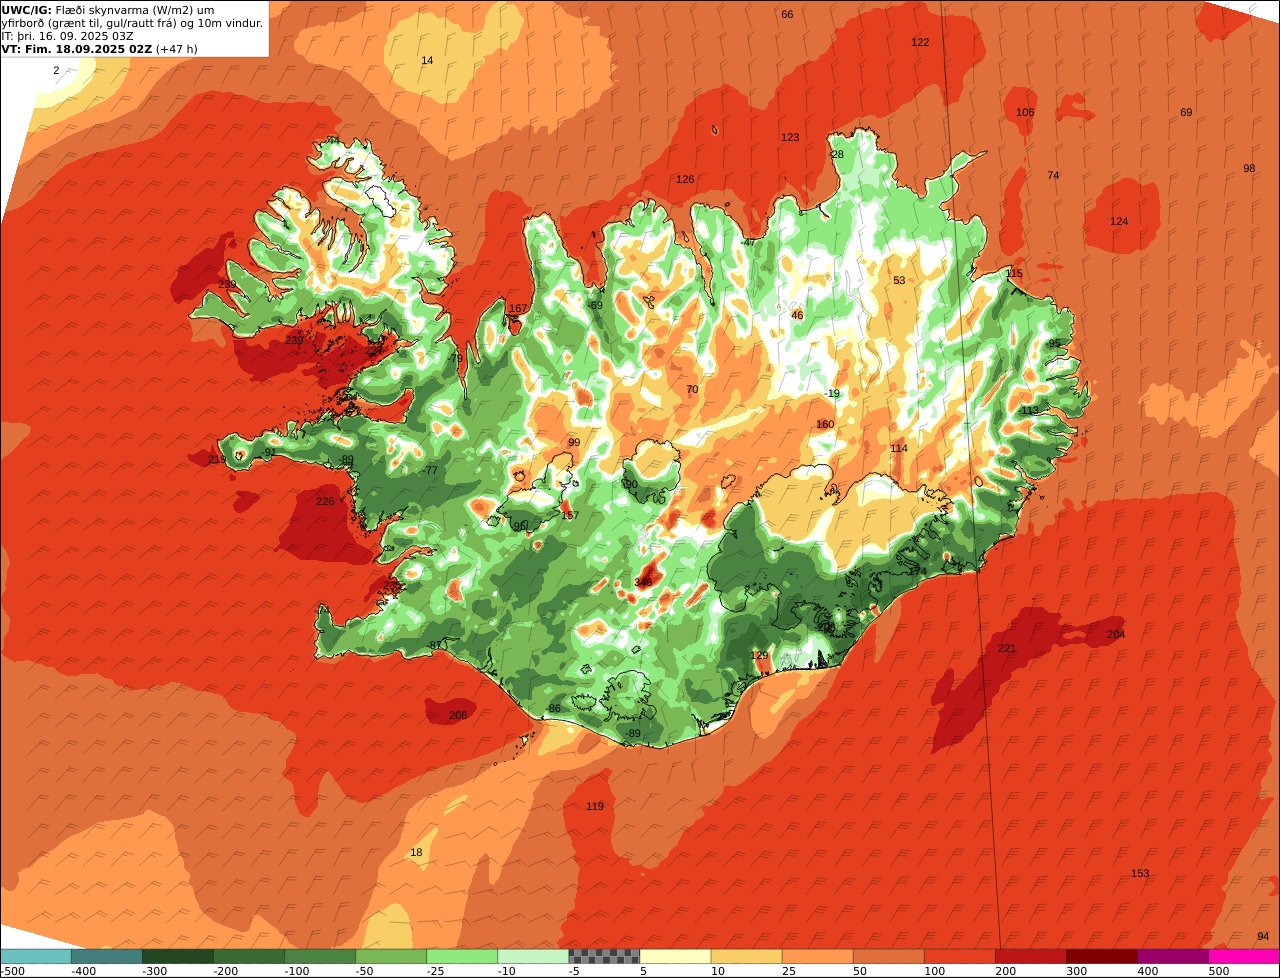1280x978 pixels.
Task: Pick the legend swatch between 10 and 25
Action: [746, 956]
